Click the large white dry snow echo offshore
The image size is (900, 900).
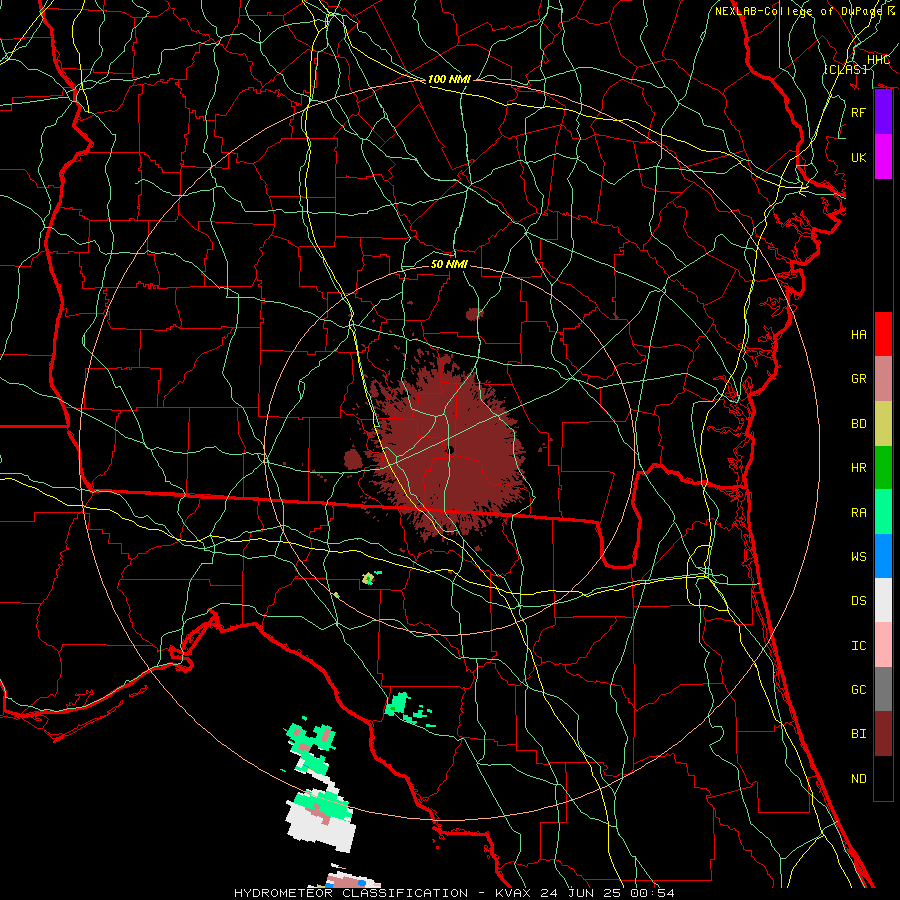[x=321, y=824]
